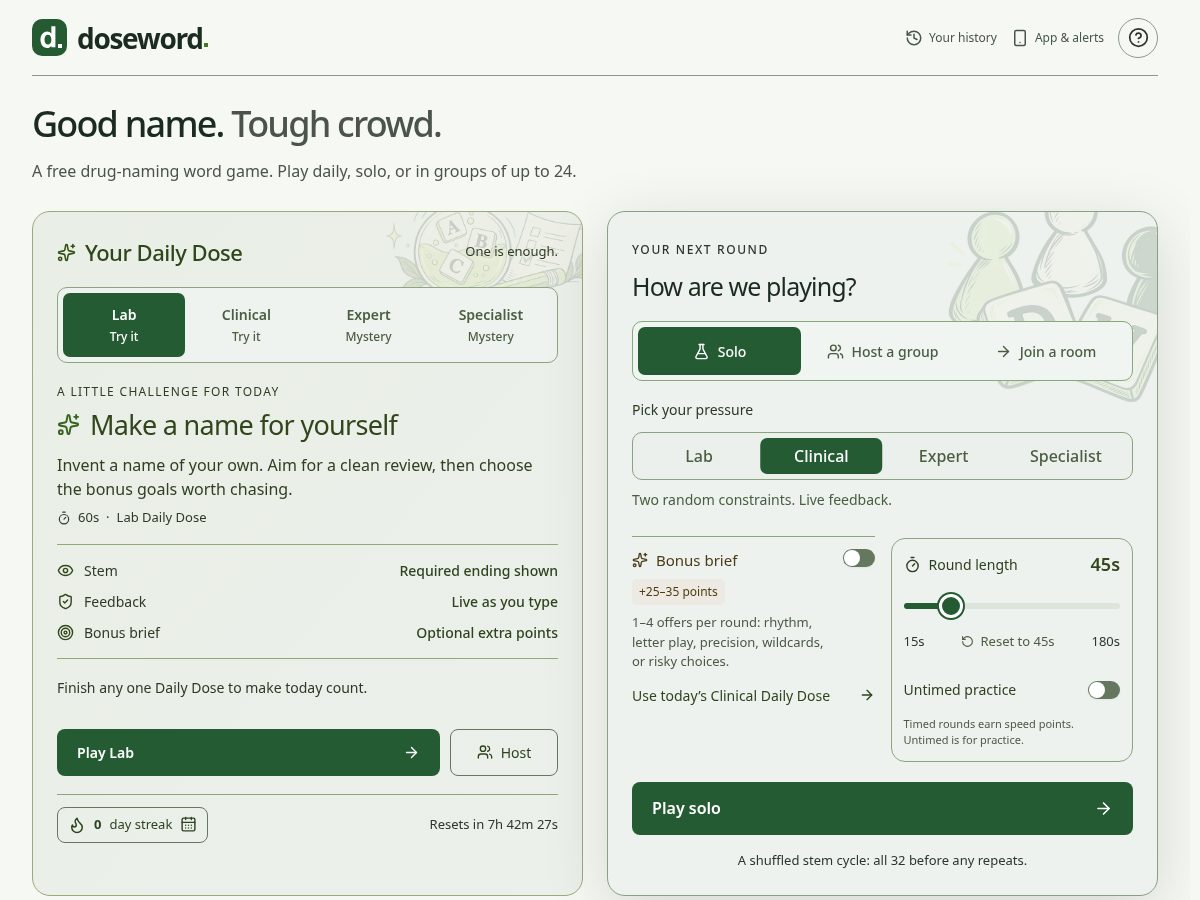
Task: Click Use today's Clinical Daily Dose link
Action: coord(753,696)
